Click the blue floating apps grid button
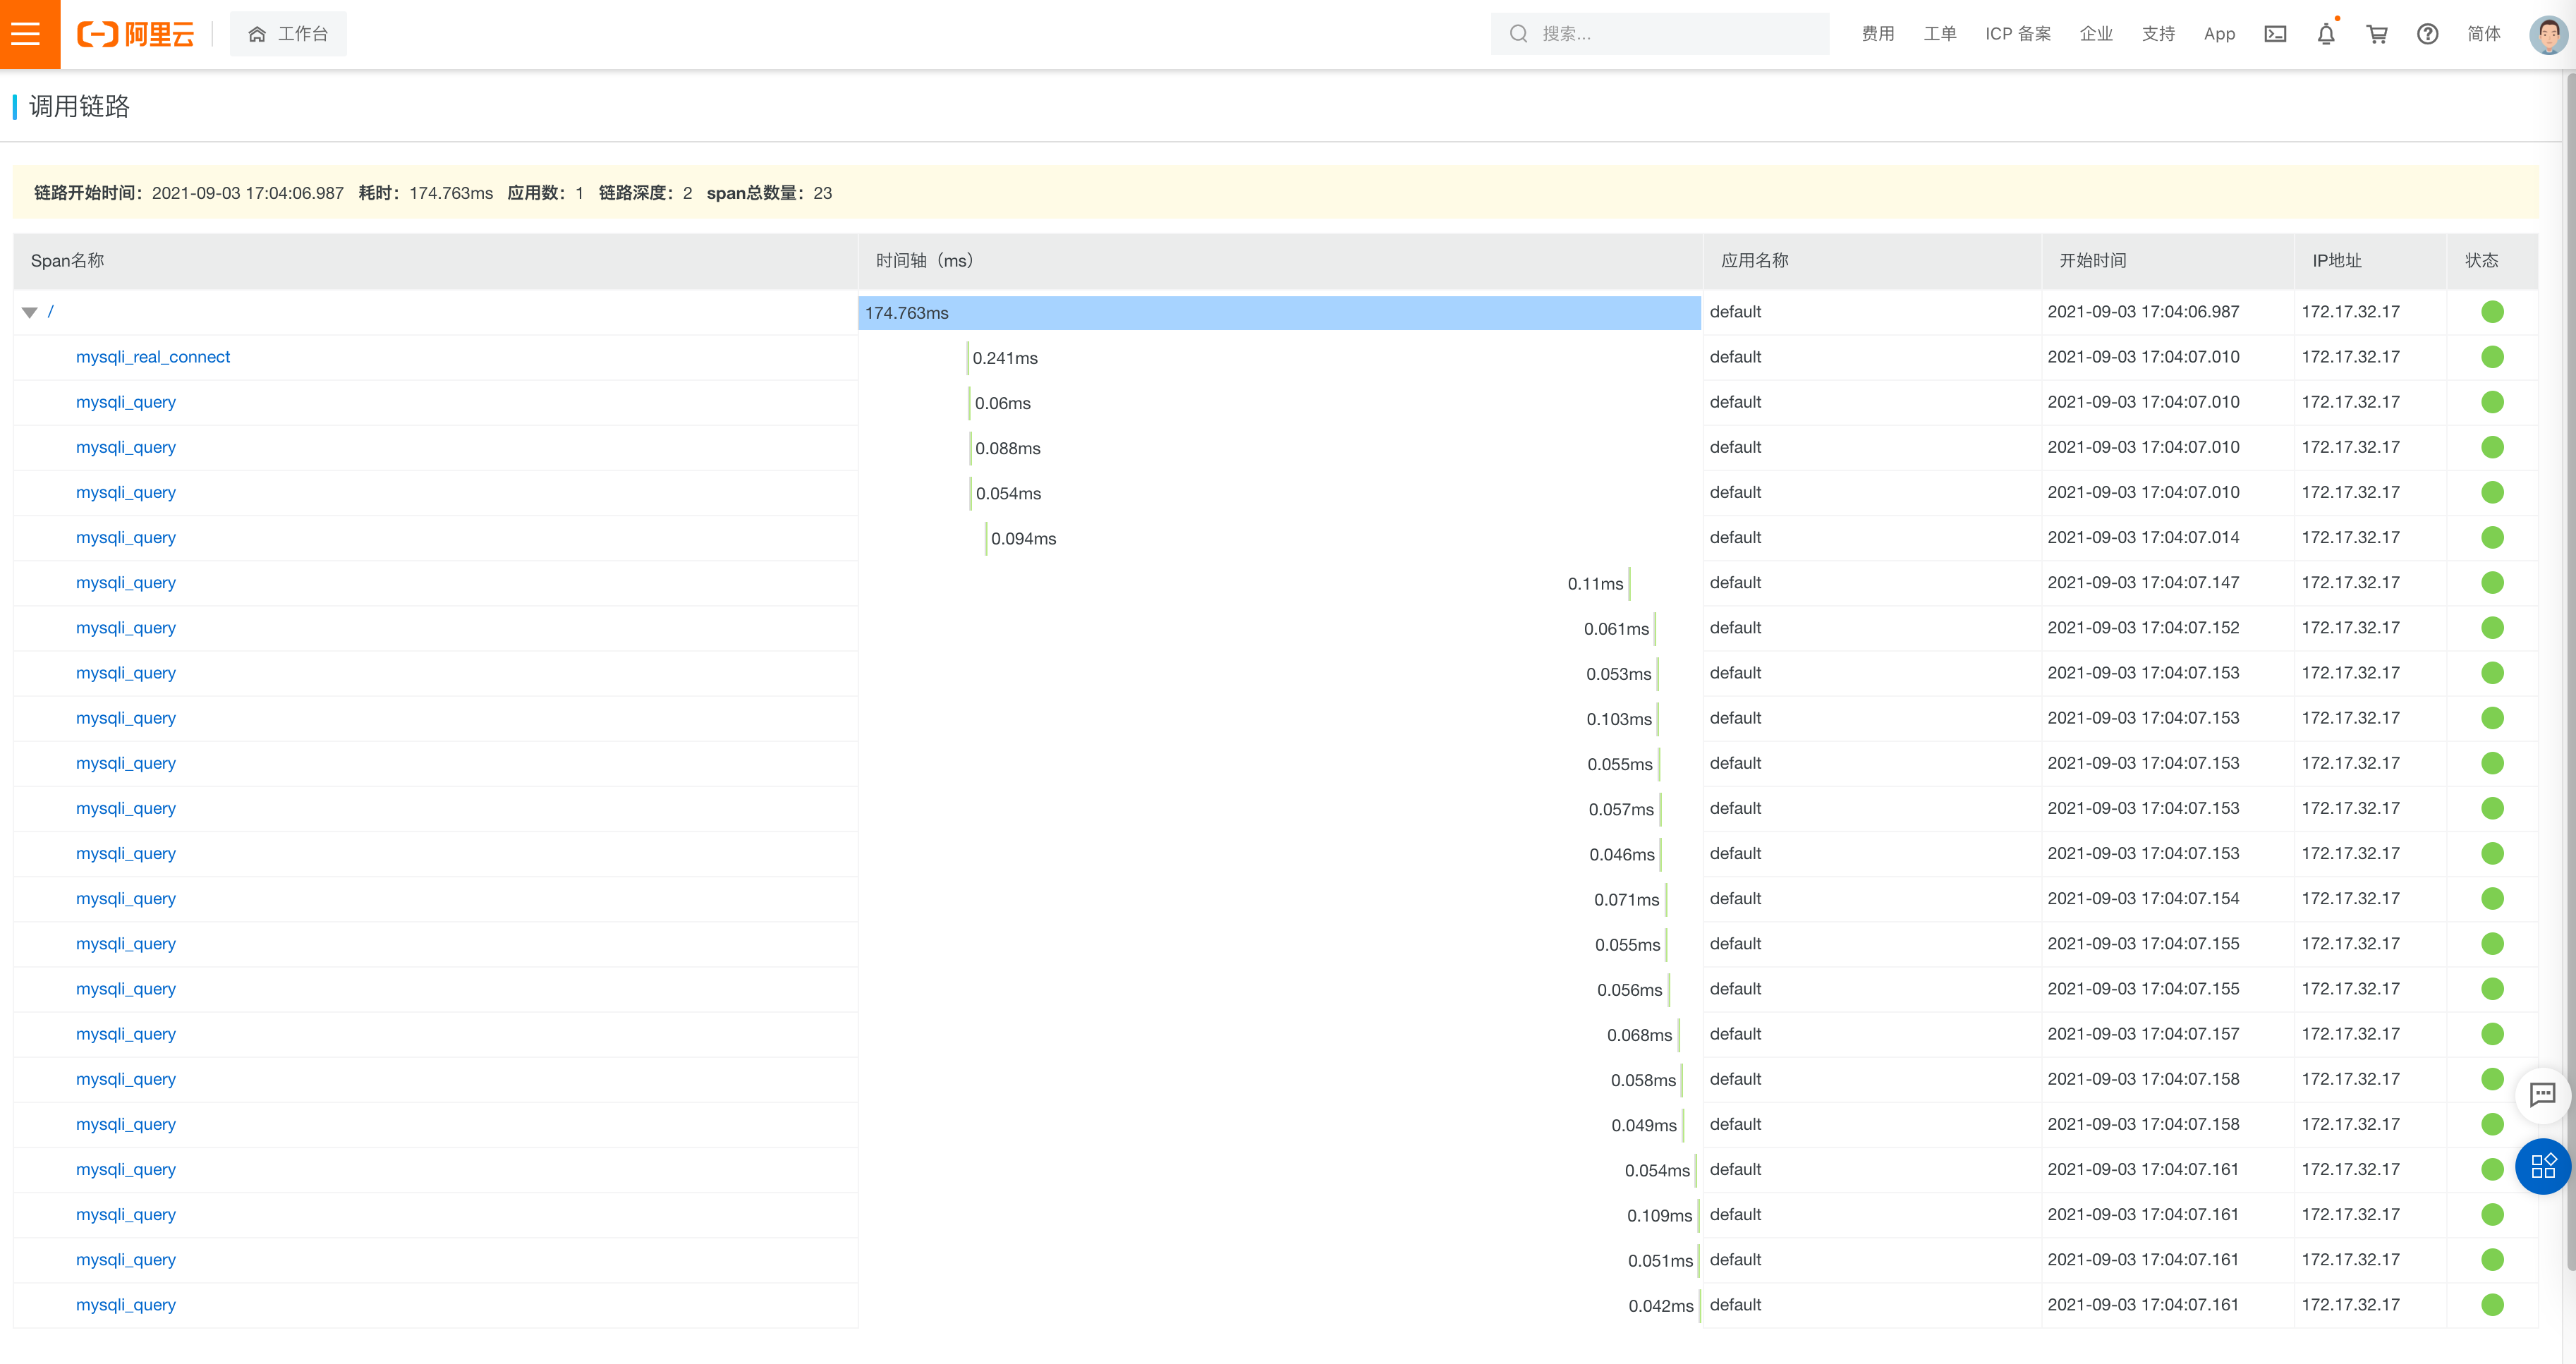The width and height of the screenshot is (2576, 1364). point(2542,1166)
